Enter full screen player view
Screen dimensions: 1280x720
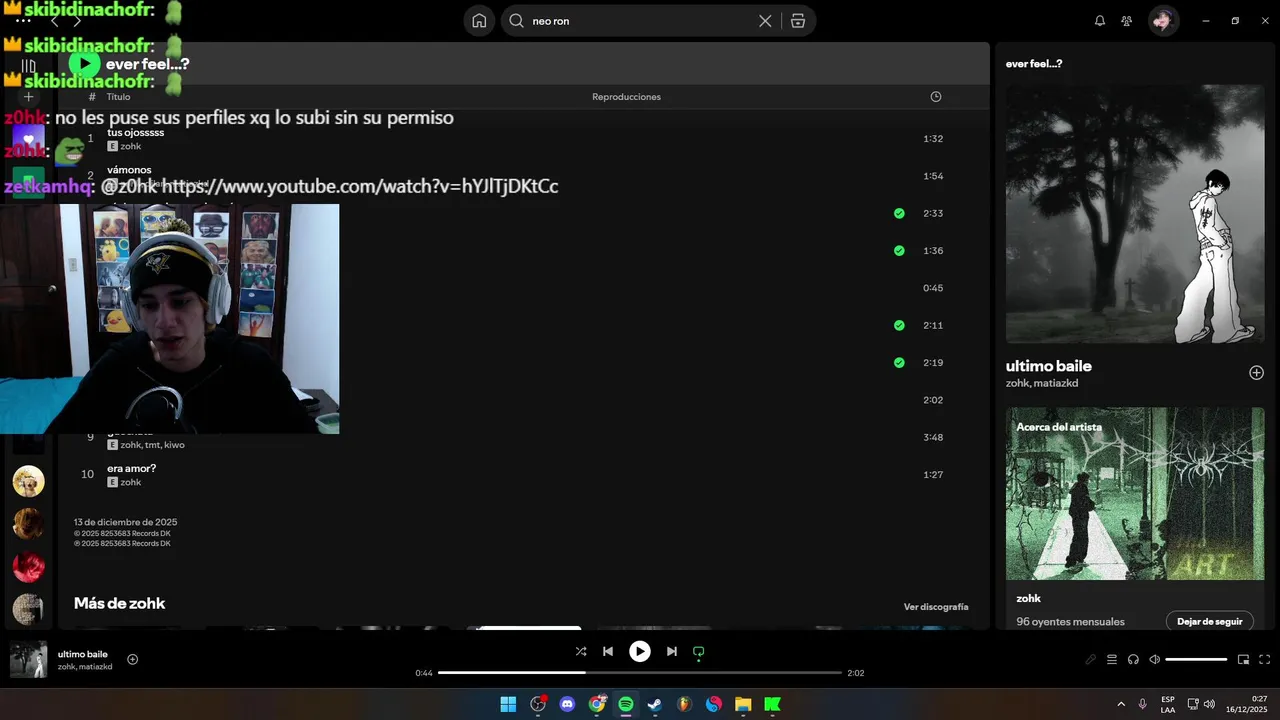1265,659
